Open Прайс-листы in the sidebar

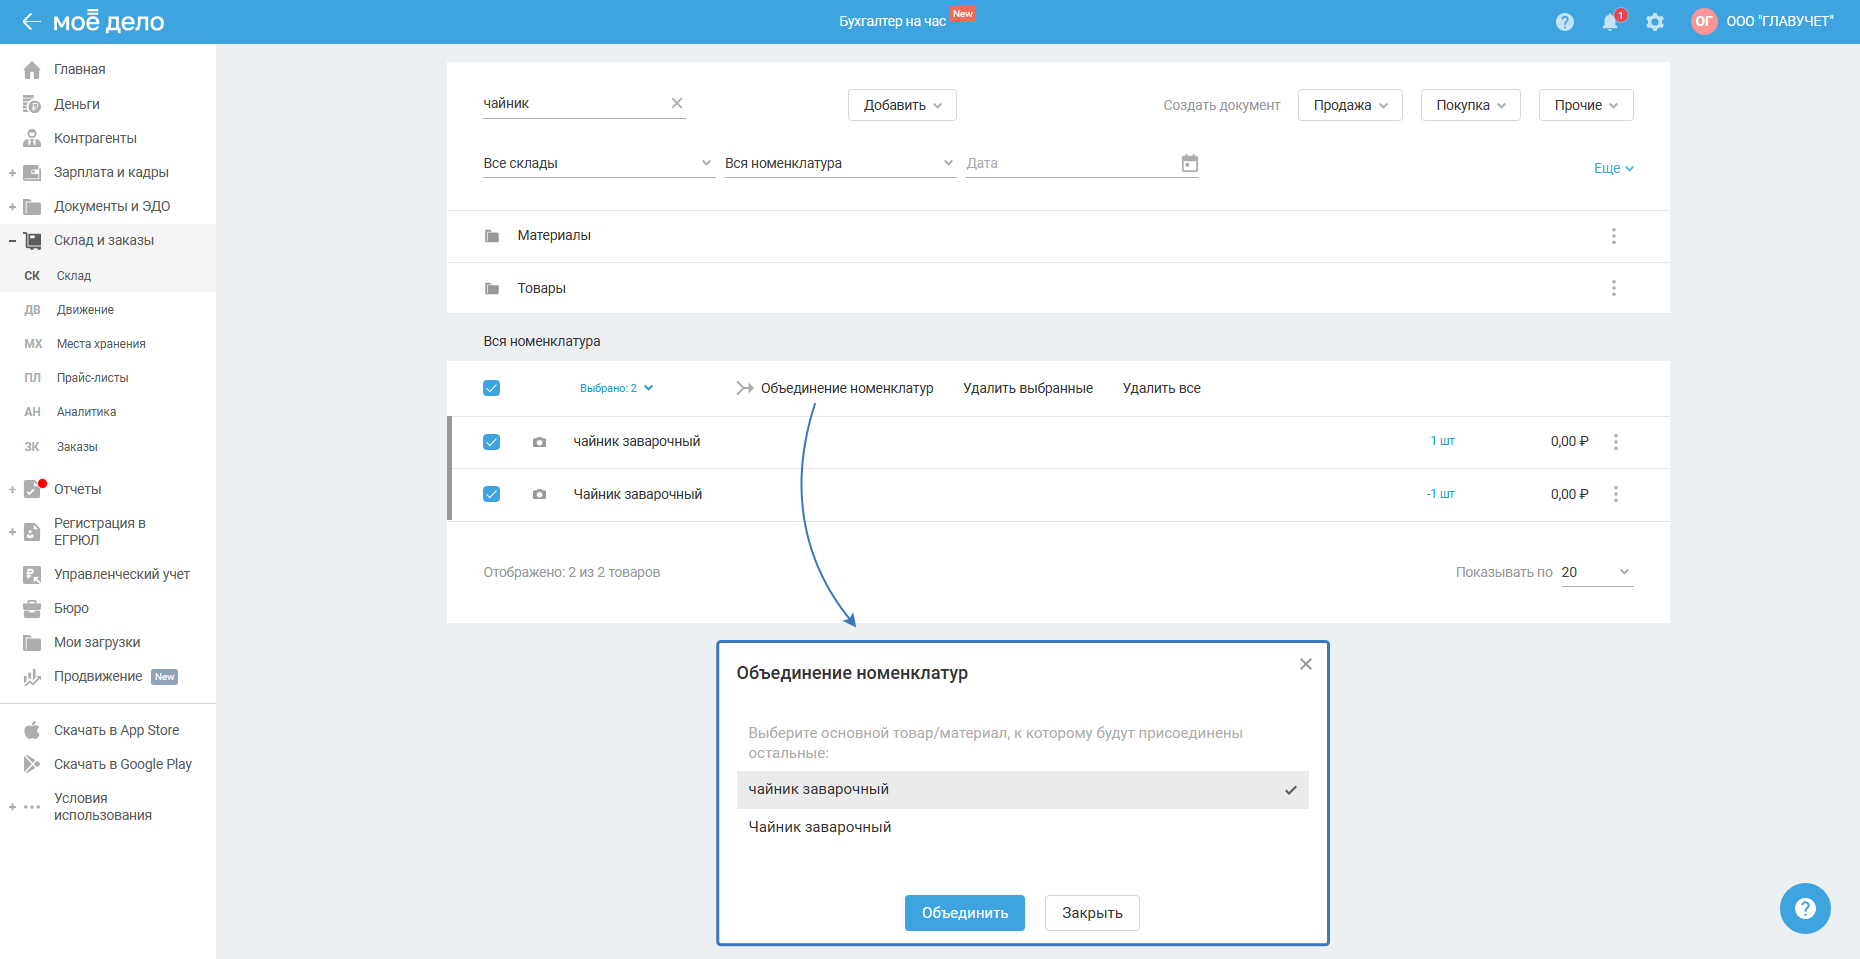92,378
